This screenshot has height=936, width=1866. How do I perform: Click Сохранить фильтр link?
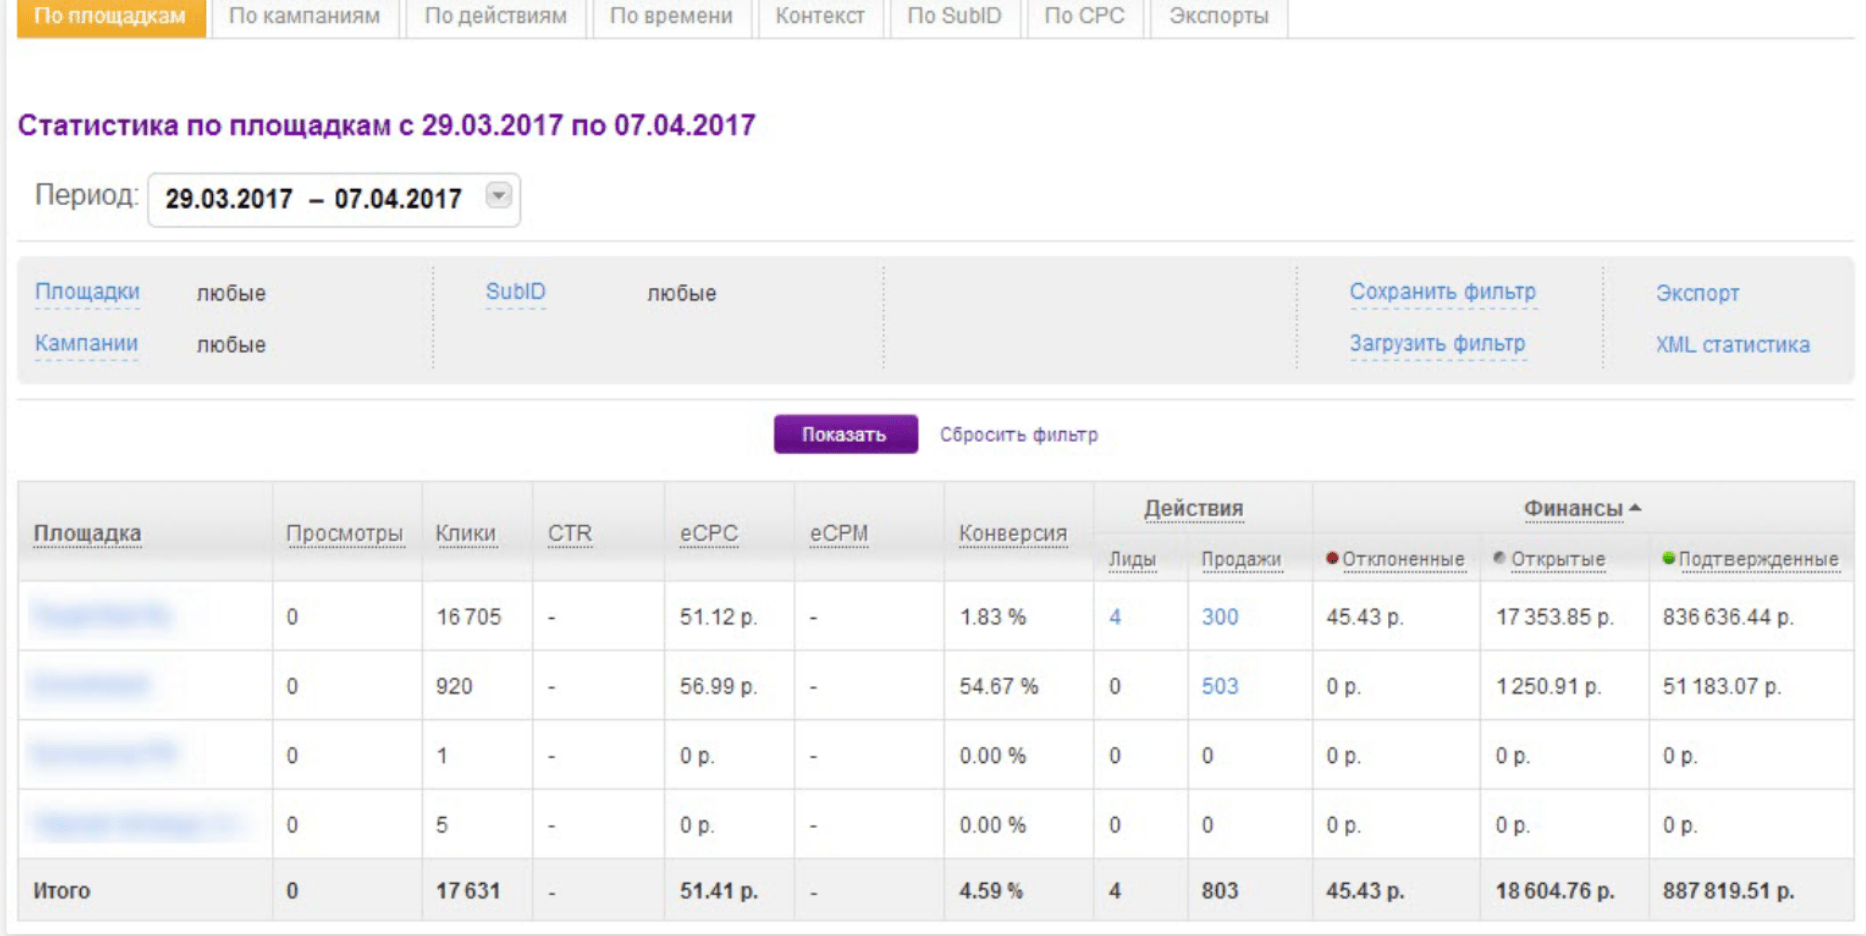[x=1442, y=292]
